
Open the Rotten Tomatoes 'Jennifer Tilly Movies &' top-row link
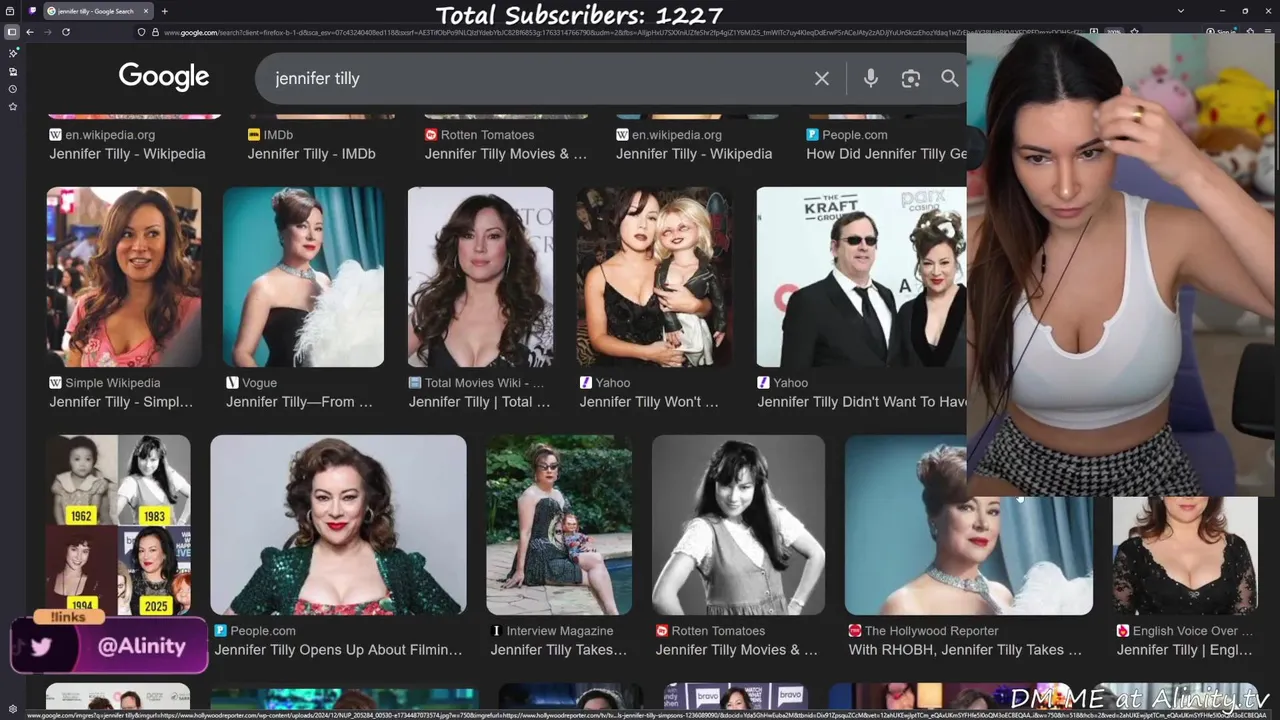coord(505,154)
